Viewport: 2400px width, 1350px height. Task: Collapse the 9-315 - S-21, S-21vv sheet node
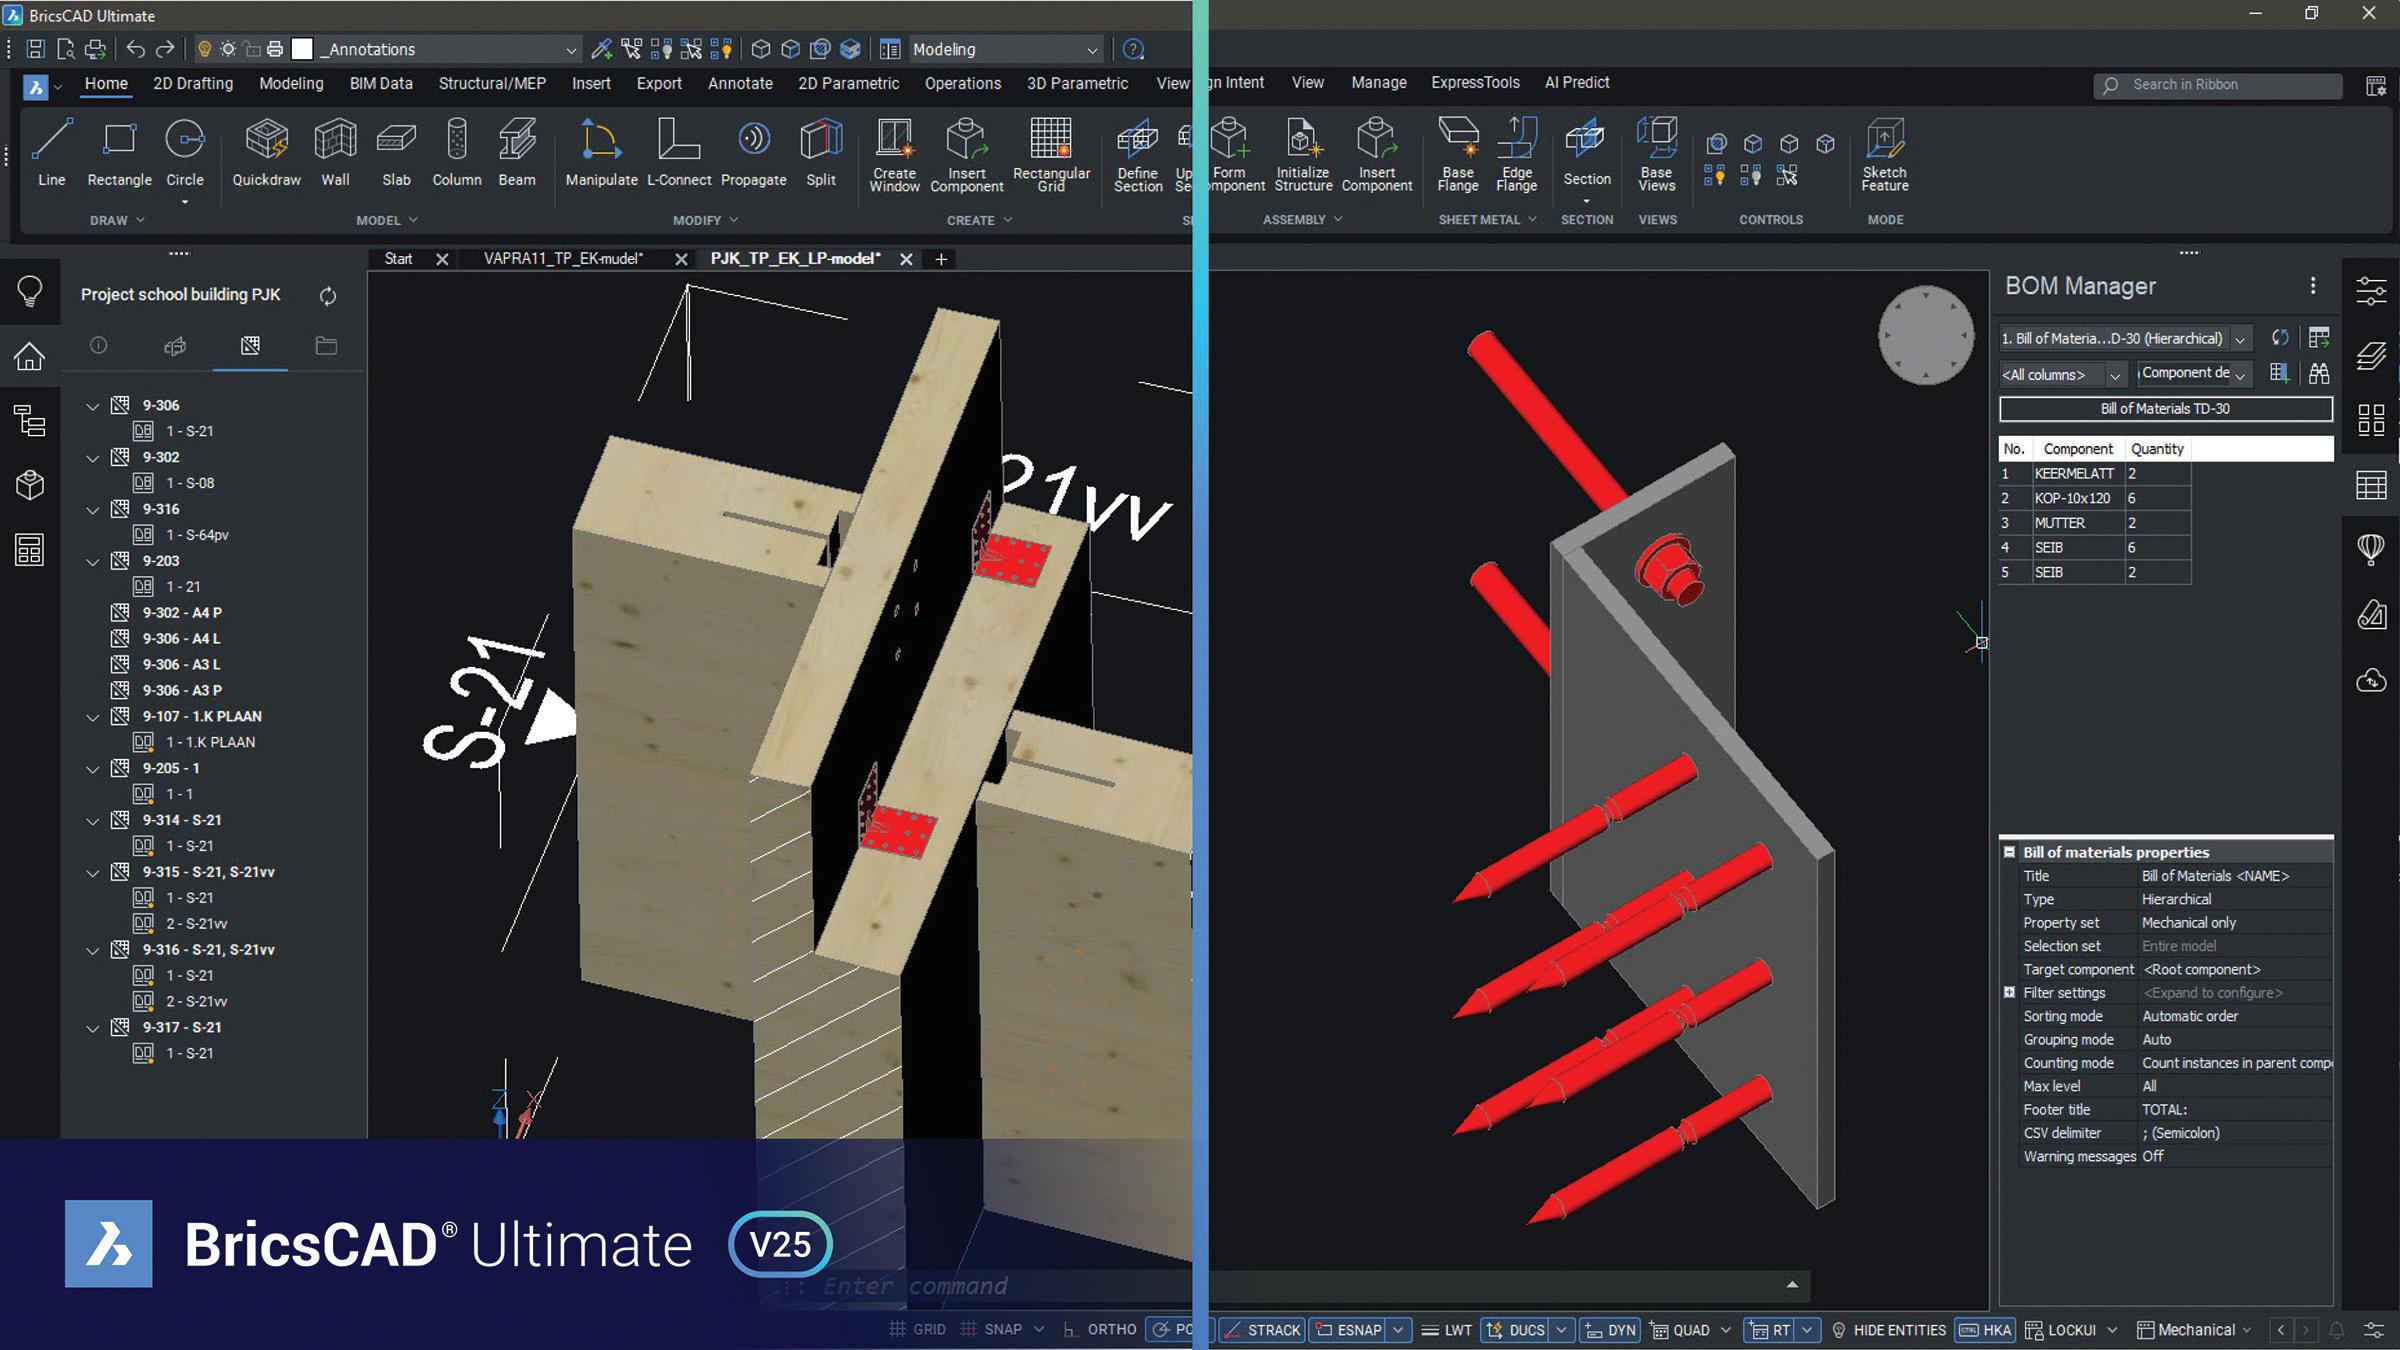93,872
